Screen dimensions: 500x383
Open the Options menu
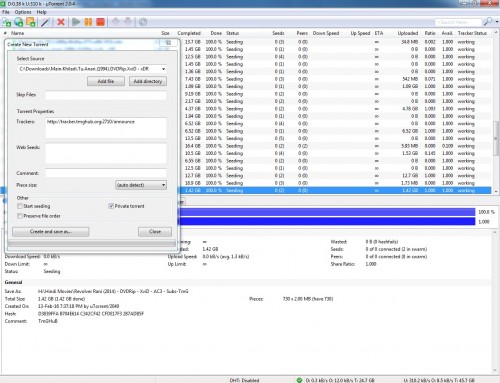(23, 12)
